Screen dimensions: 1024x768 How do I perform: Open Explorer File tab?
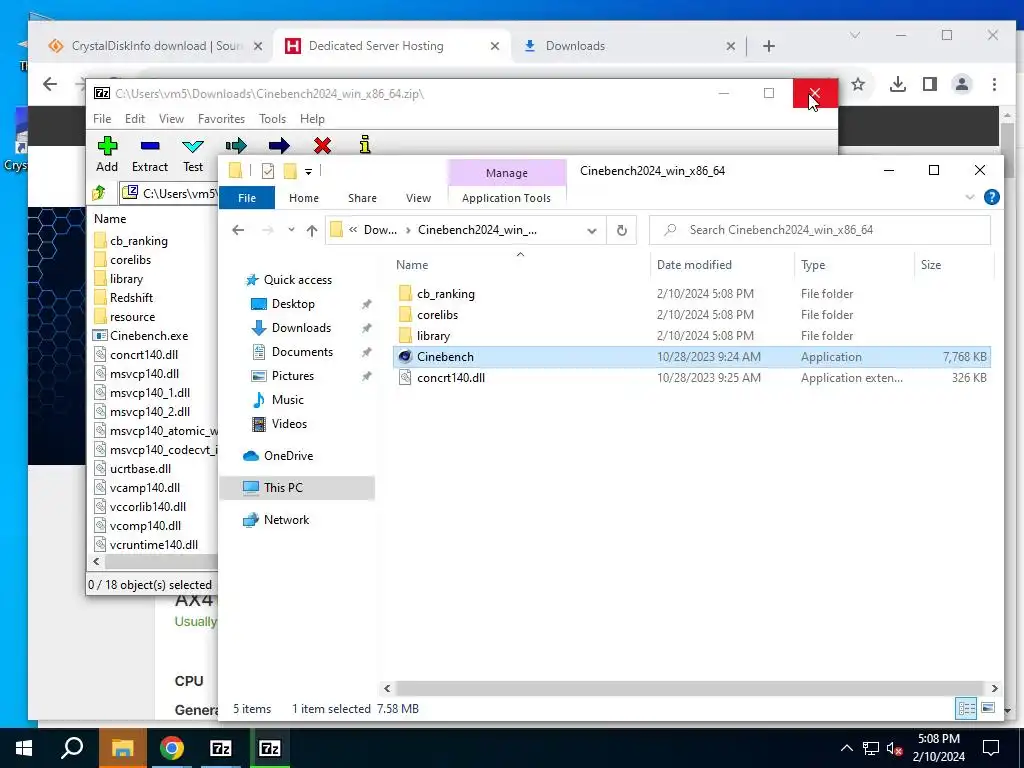pyautogui.click(x=247, y=198)
